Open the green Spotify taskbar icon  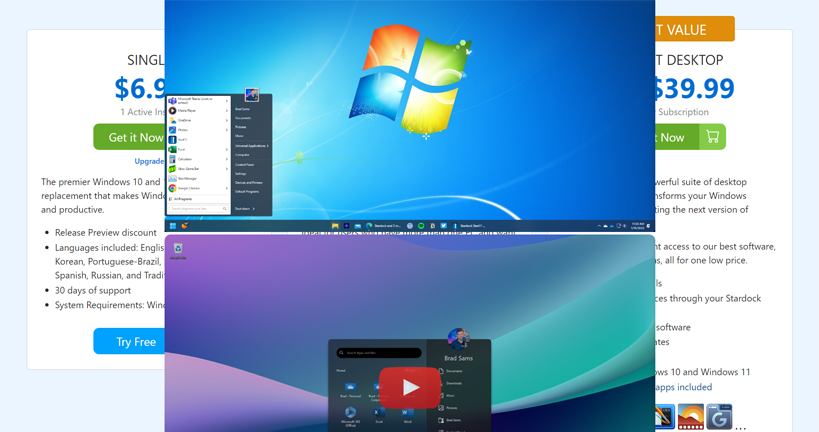pyautogui.click(x=421, y=226)
